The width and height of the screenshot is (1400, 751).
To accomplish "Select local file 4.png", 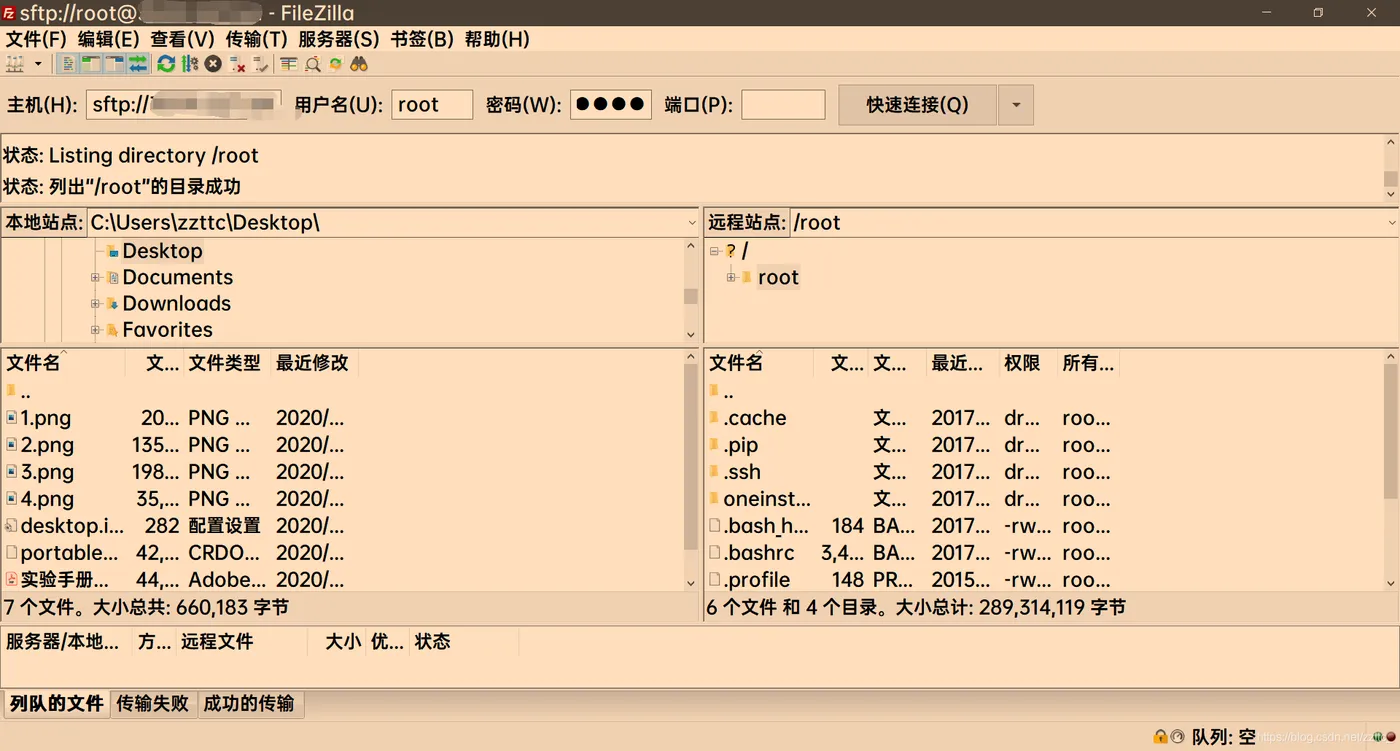I will point(47,499).
